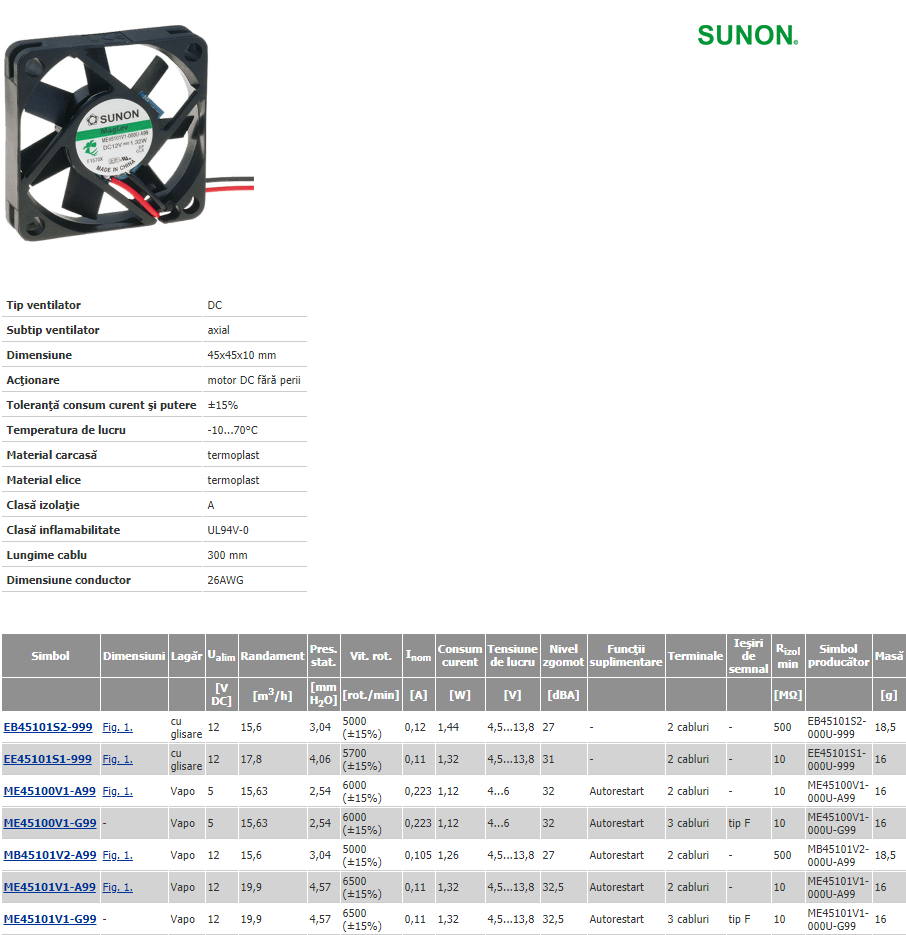The height and width of the screenshot is (935, 906).
Task: Select the '-10...70°C' temperature value
Action: coord(233,431)
